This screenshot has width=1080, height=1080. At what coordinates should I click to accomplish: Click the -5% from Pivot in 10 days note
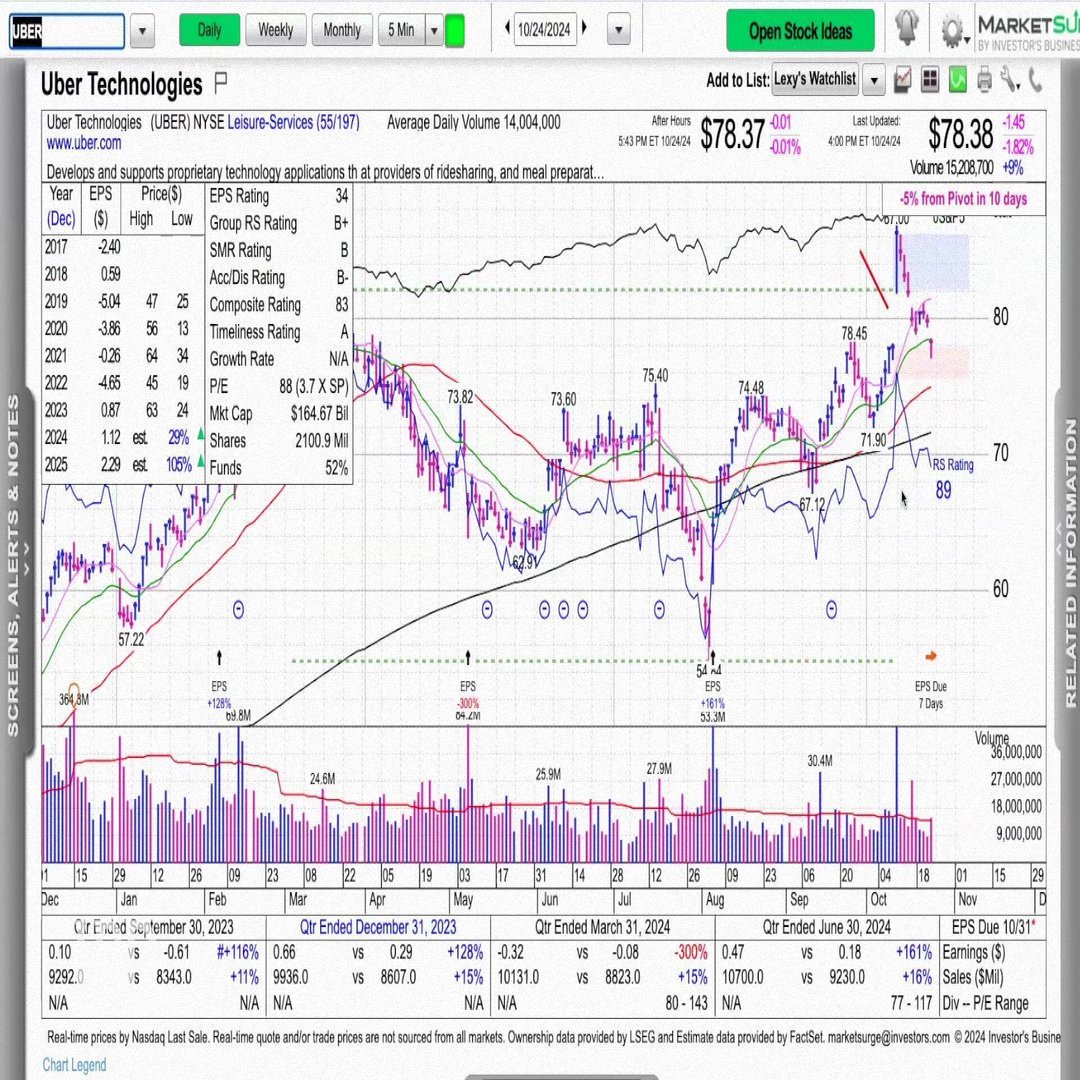[963, 199]
